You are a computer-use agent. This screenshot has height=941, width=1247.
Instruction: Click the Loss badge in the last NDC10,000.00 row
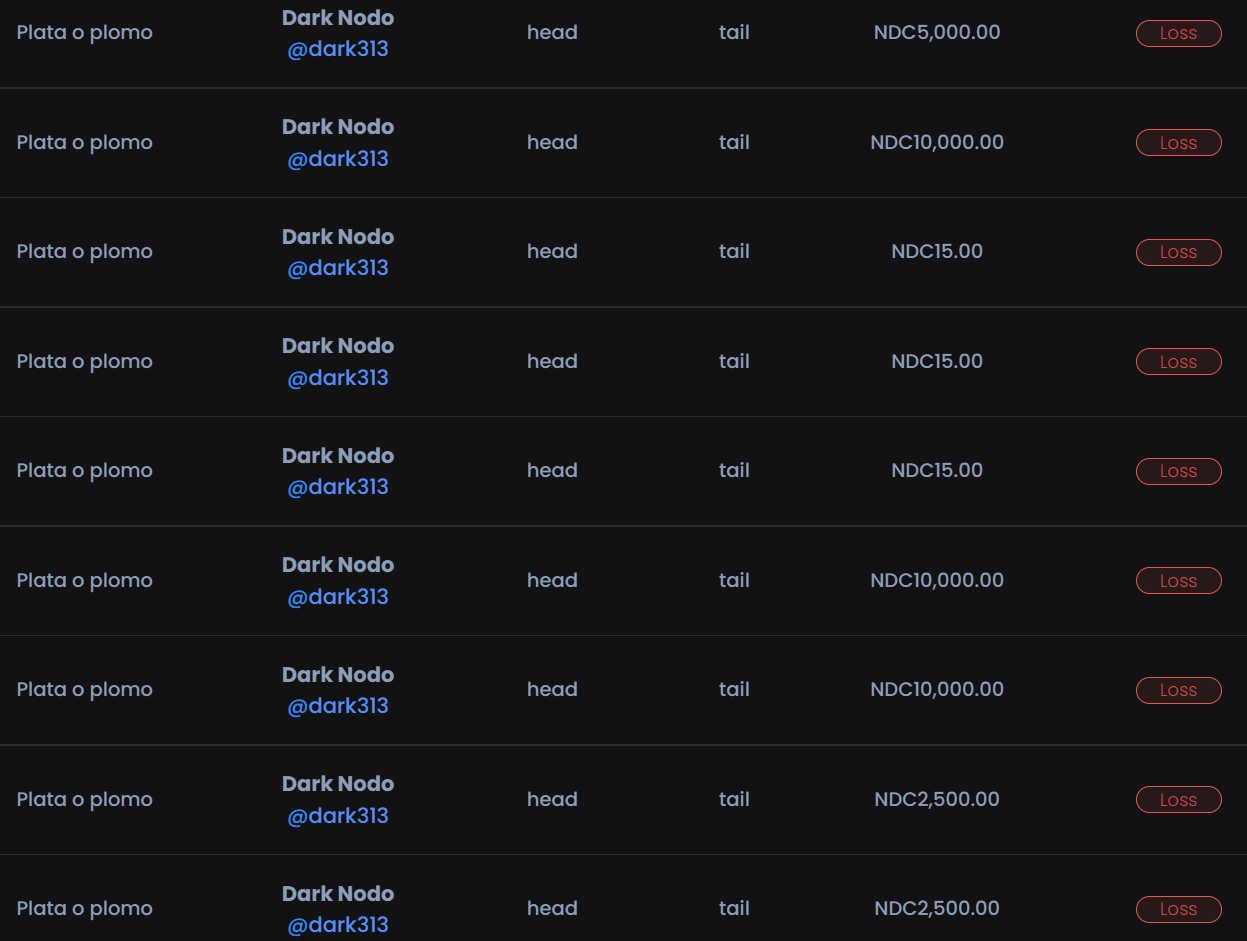click(1178, 690)
